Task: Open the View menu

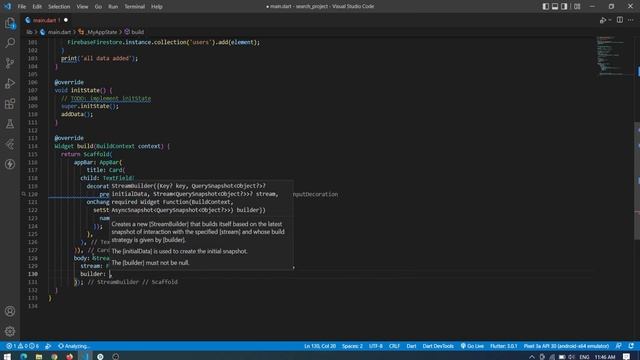Action: pyautogui.click(x=82, y=7)
